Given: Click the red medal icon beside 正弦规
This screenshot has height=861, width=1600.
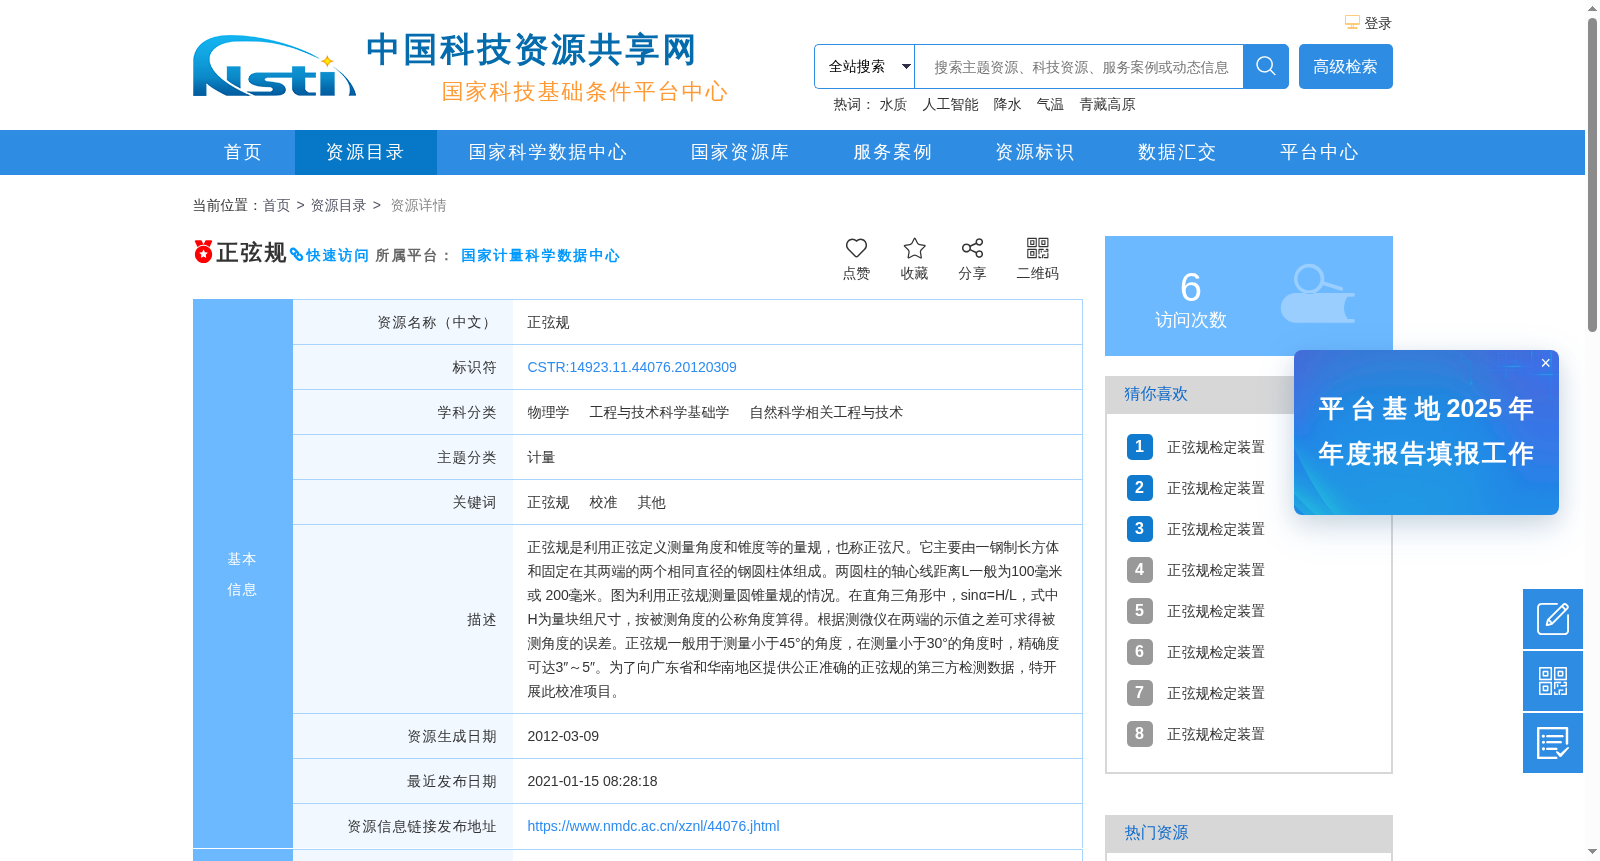Looking at the screenshot, I should pos(203,252).
